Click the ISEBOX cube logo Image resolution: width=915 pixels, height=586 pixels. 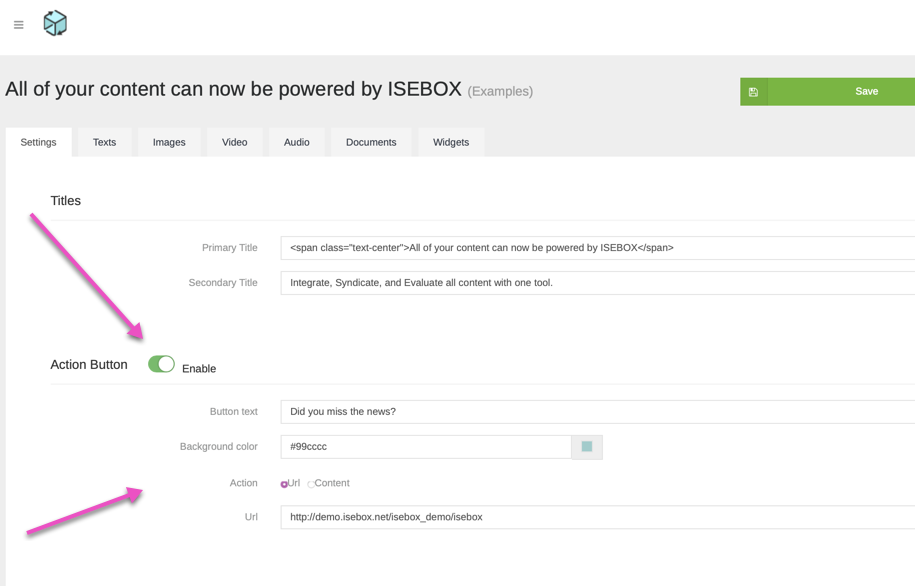(55, 23)
